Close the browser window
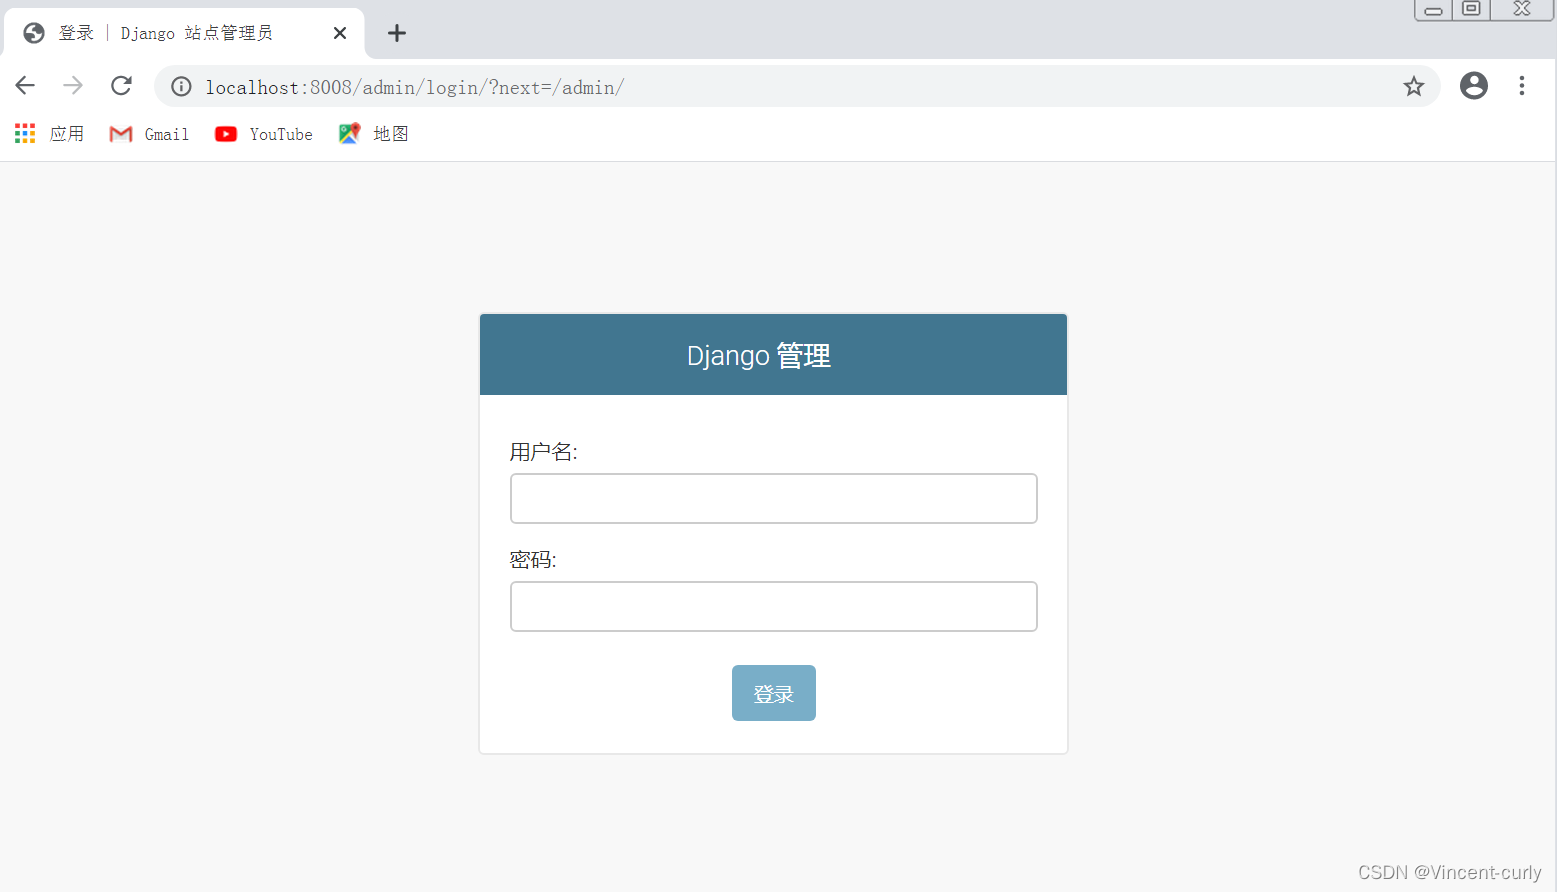 [1522, 10]
